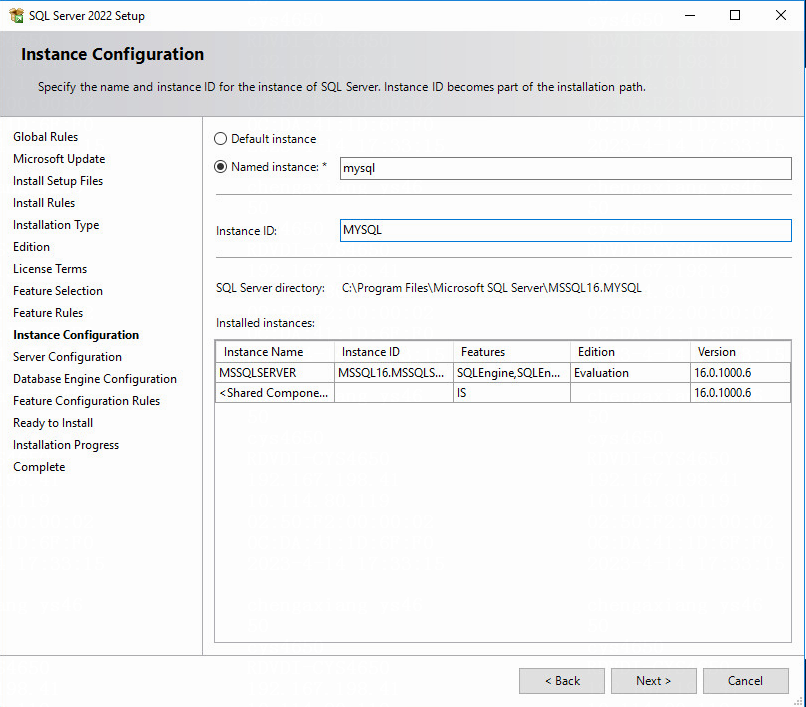Screen dimensions: 806x707
Task: Click the Version column header
Action: (x=740, y=352)
